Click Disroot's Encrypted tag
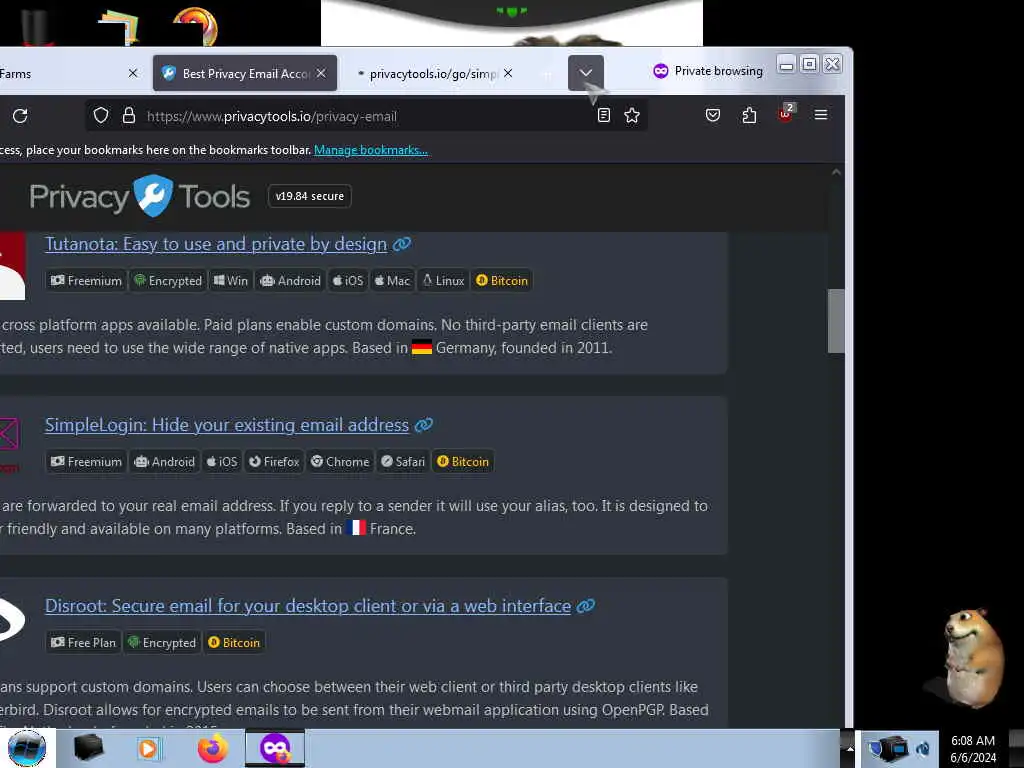The image size is (1024, 768). (x=162, y=643)
